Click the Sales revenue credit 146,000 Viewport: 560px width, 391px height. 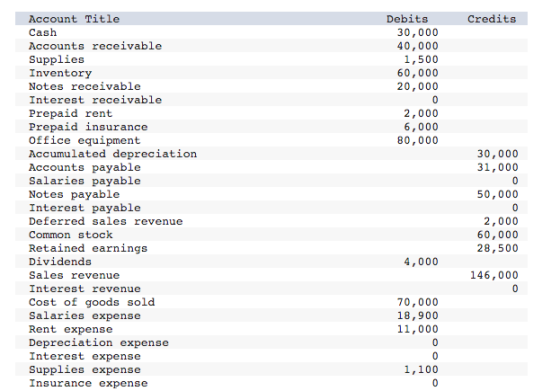click(494, 275)
